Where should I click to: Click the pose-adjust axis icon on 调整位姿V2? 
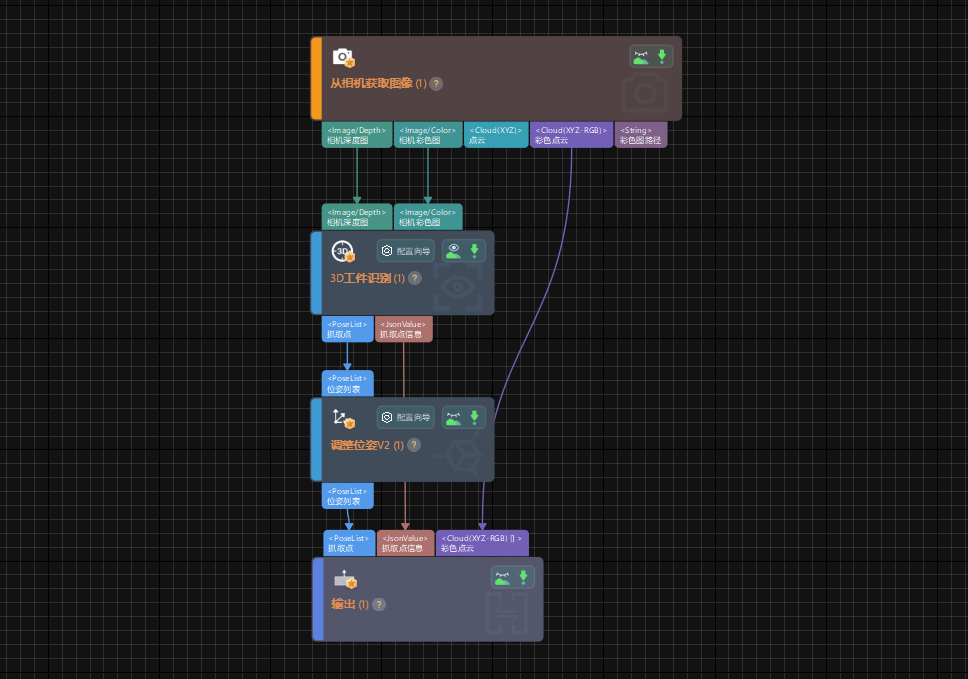click(x=340, y=417)
